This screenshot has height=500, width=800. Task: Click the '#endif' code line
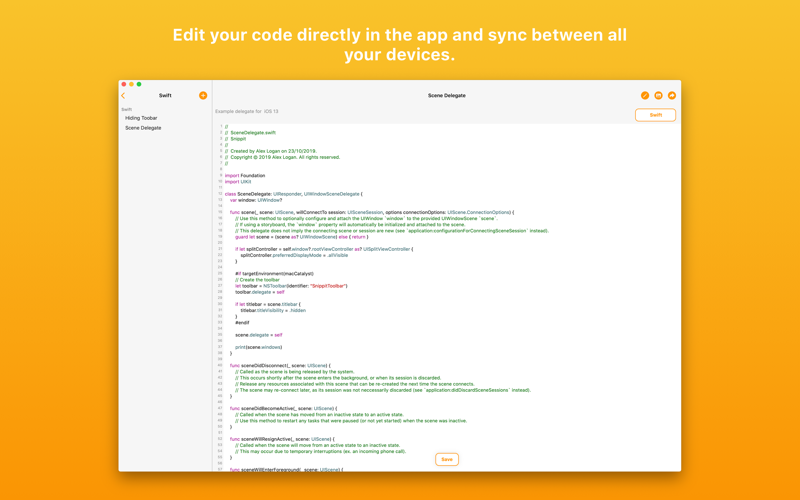[x=242, y=322]
